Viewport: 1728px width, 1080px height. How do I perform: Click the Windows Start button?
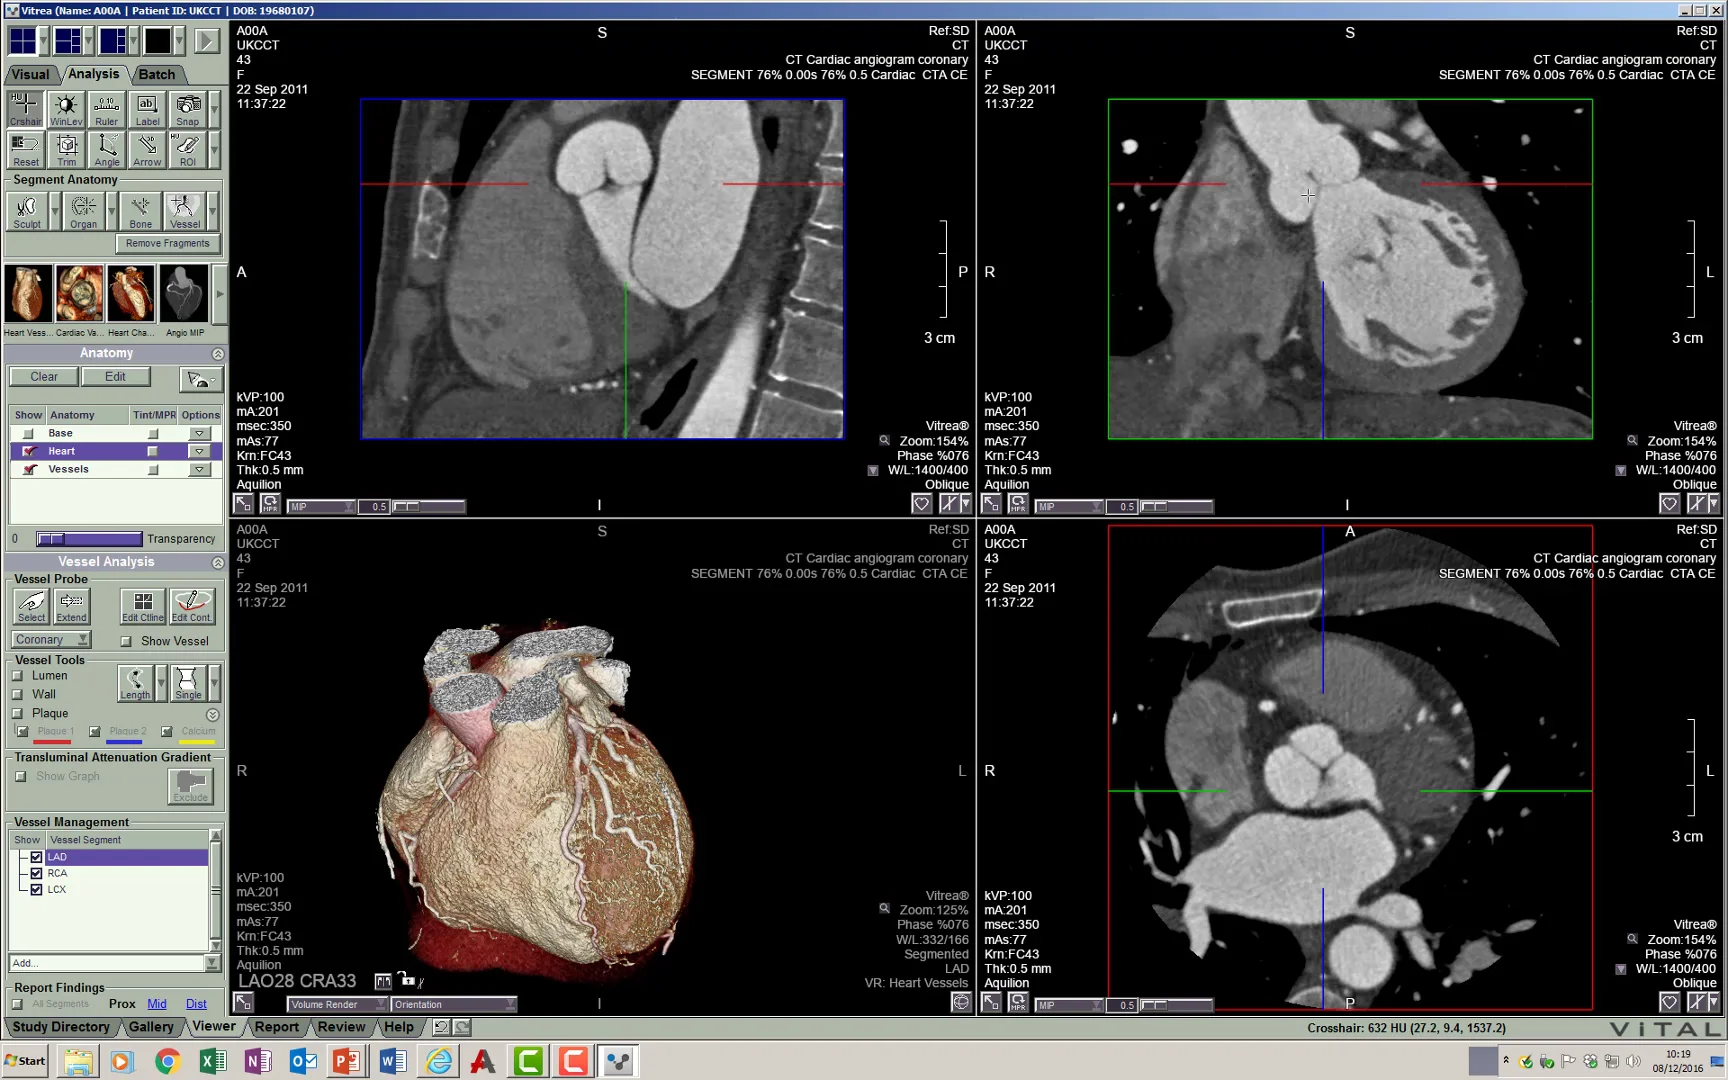tap(25, 1061)
